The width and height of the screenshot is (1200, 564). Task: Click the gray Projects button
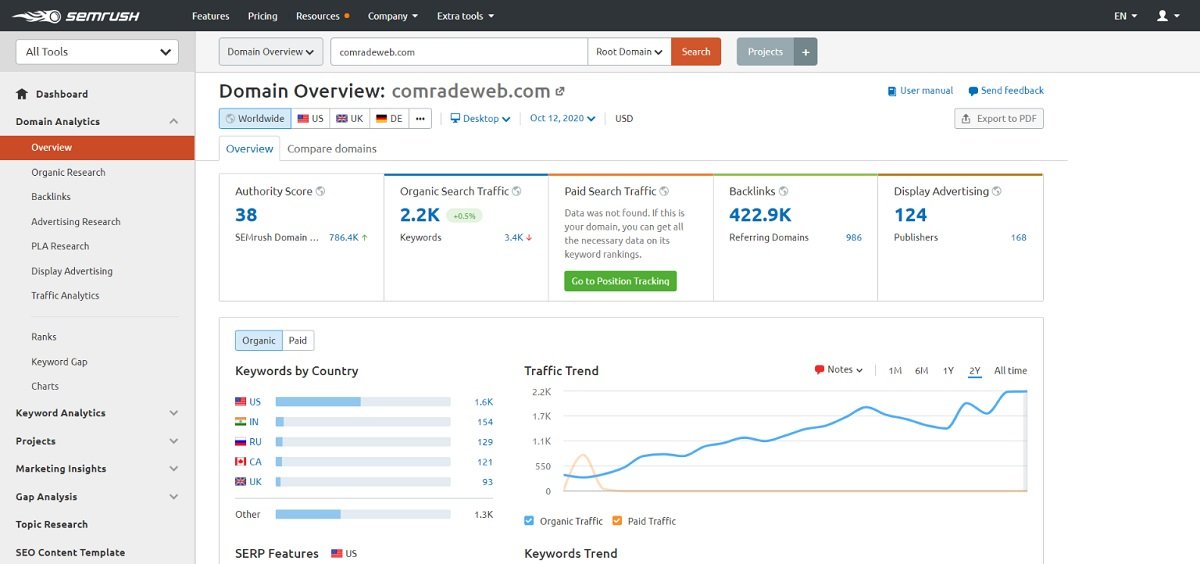[x=765, y=52]
